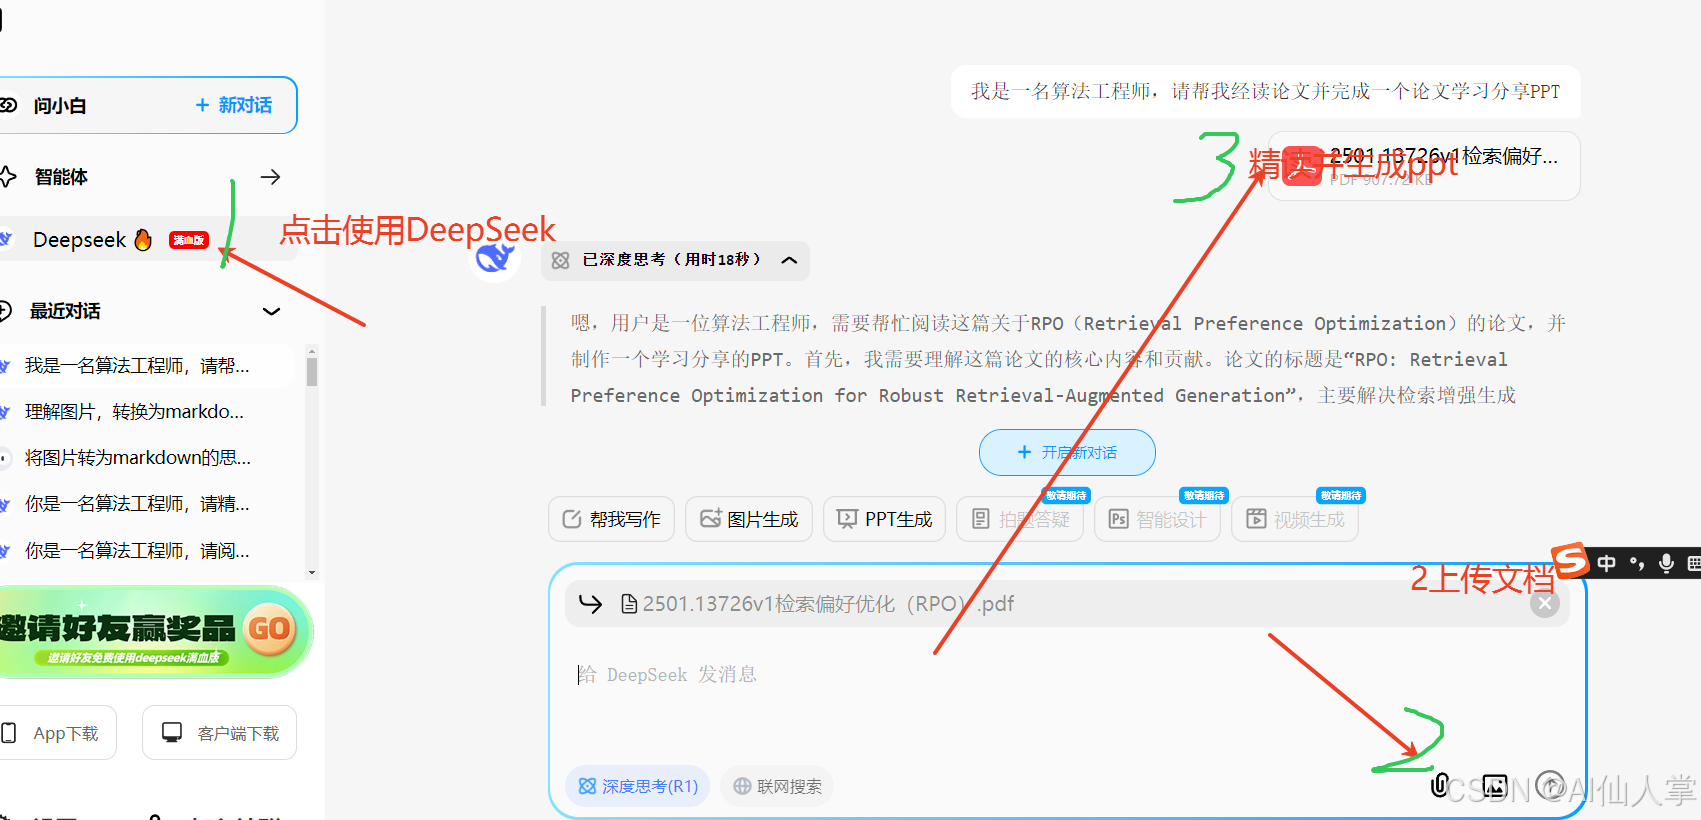
Task: Click the paperclip attach file icon
Action: (1439, 785)
